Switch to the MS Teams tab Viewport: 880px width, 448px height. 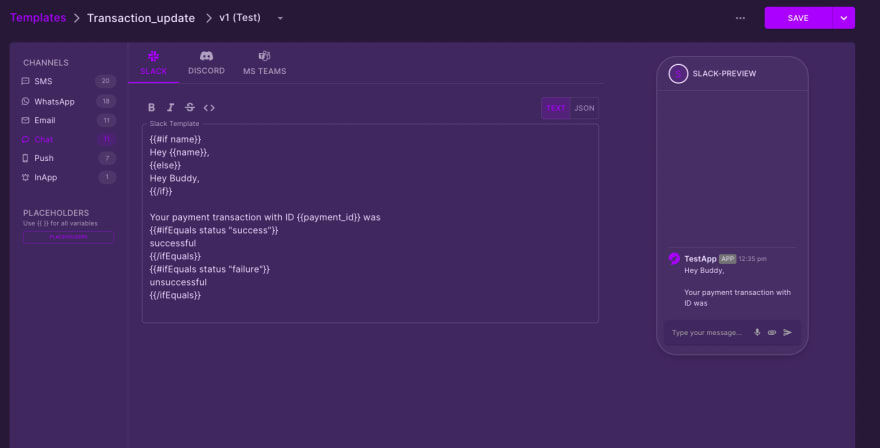pyautogui.click(x=264, y=63)
